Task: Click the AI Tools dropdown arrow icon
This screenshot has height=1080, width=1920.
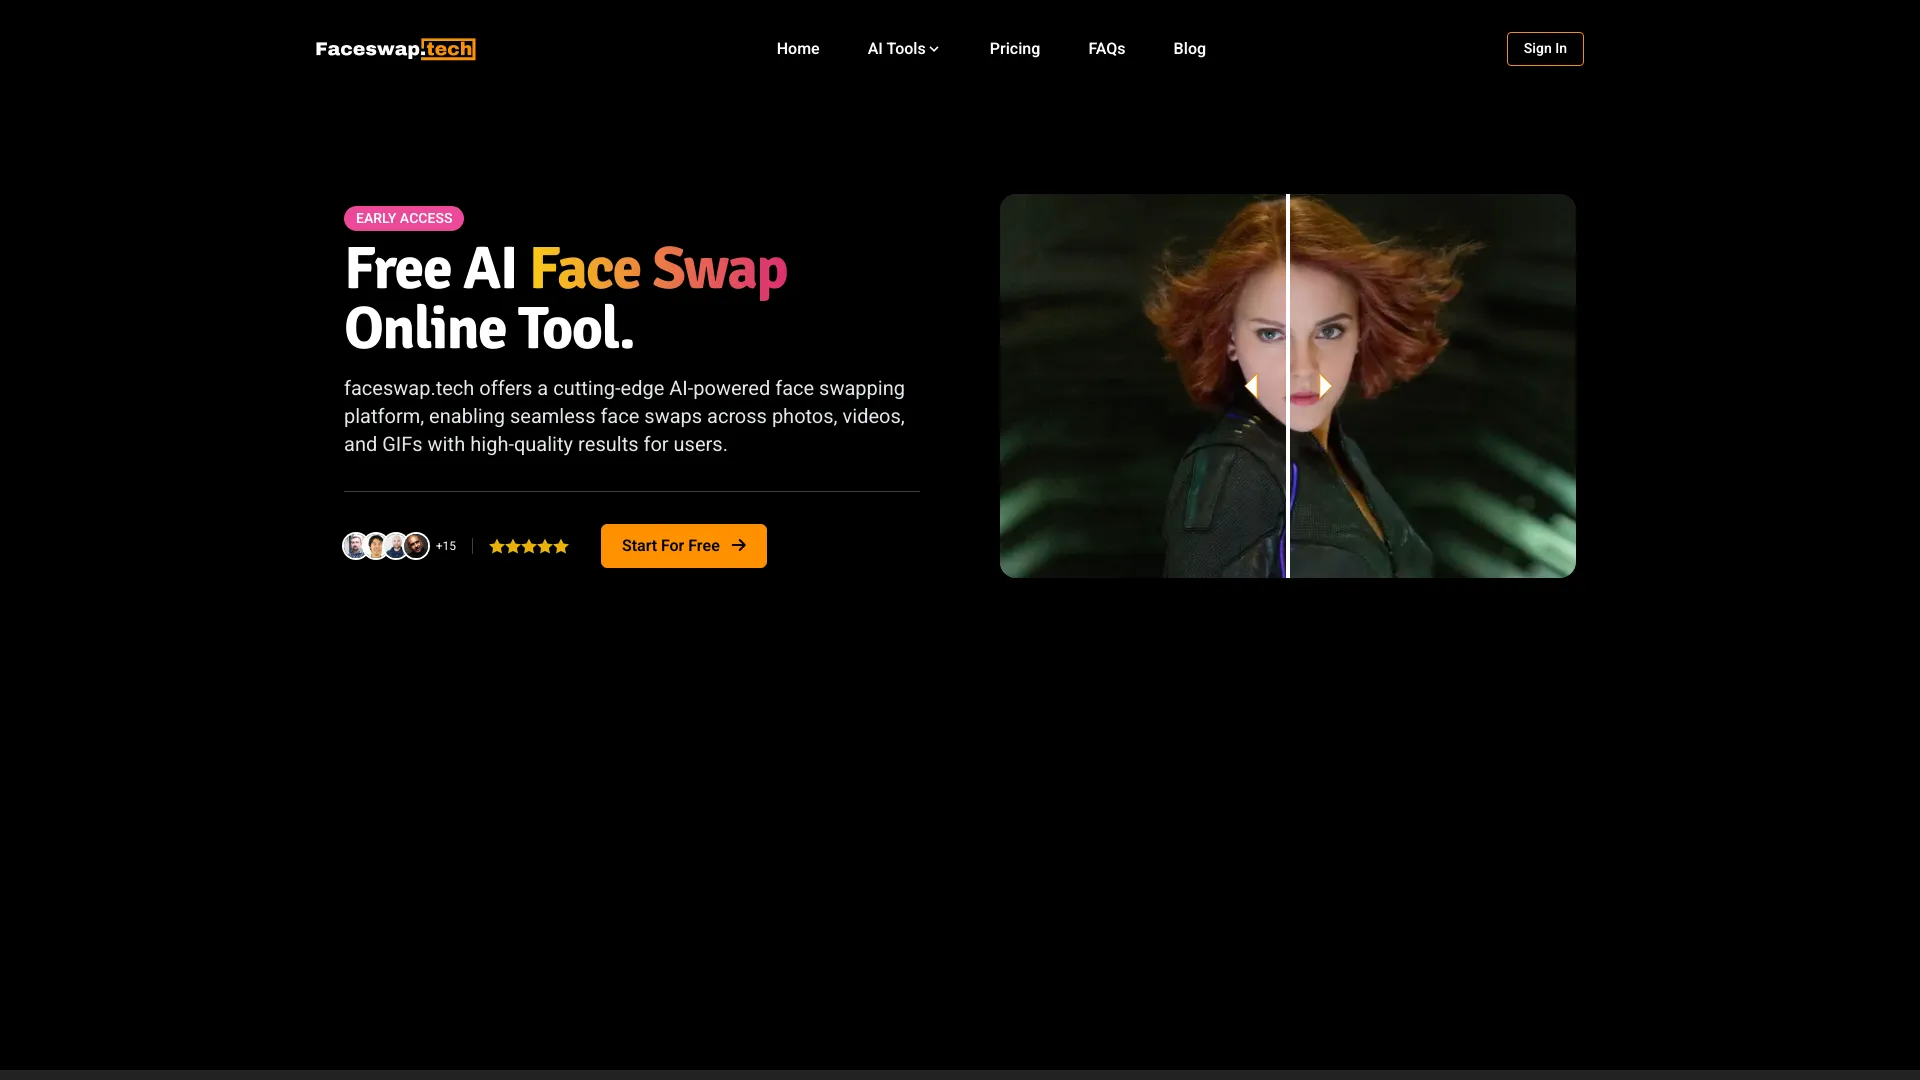Action: [935, 49]
